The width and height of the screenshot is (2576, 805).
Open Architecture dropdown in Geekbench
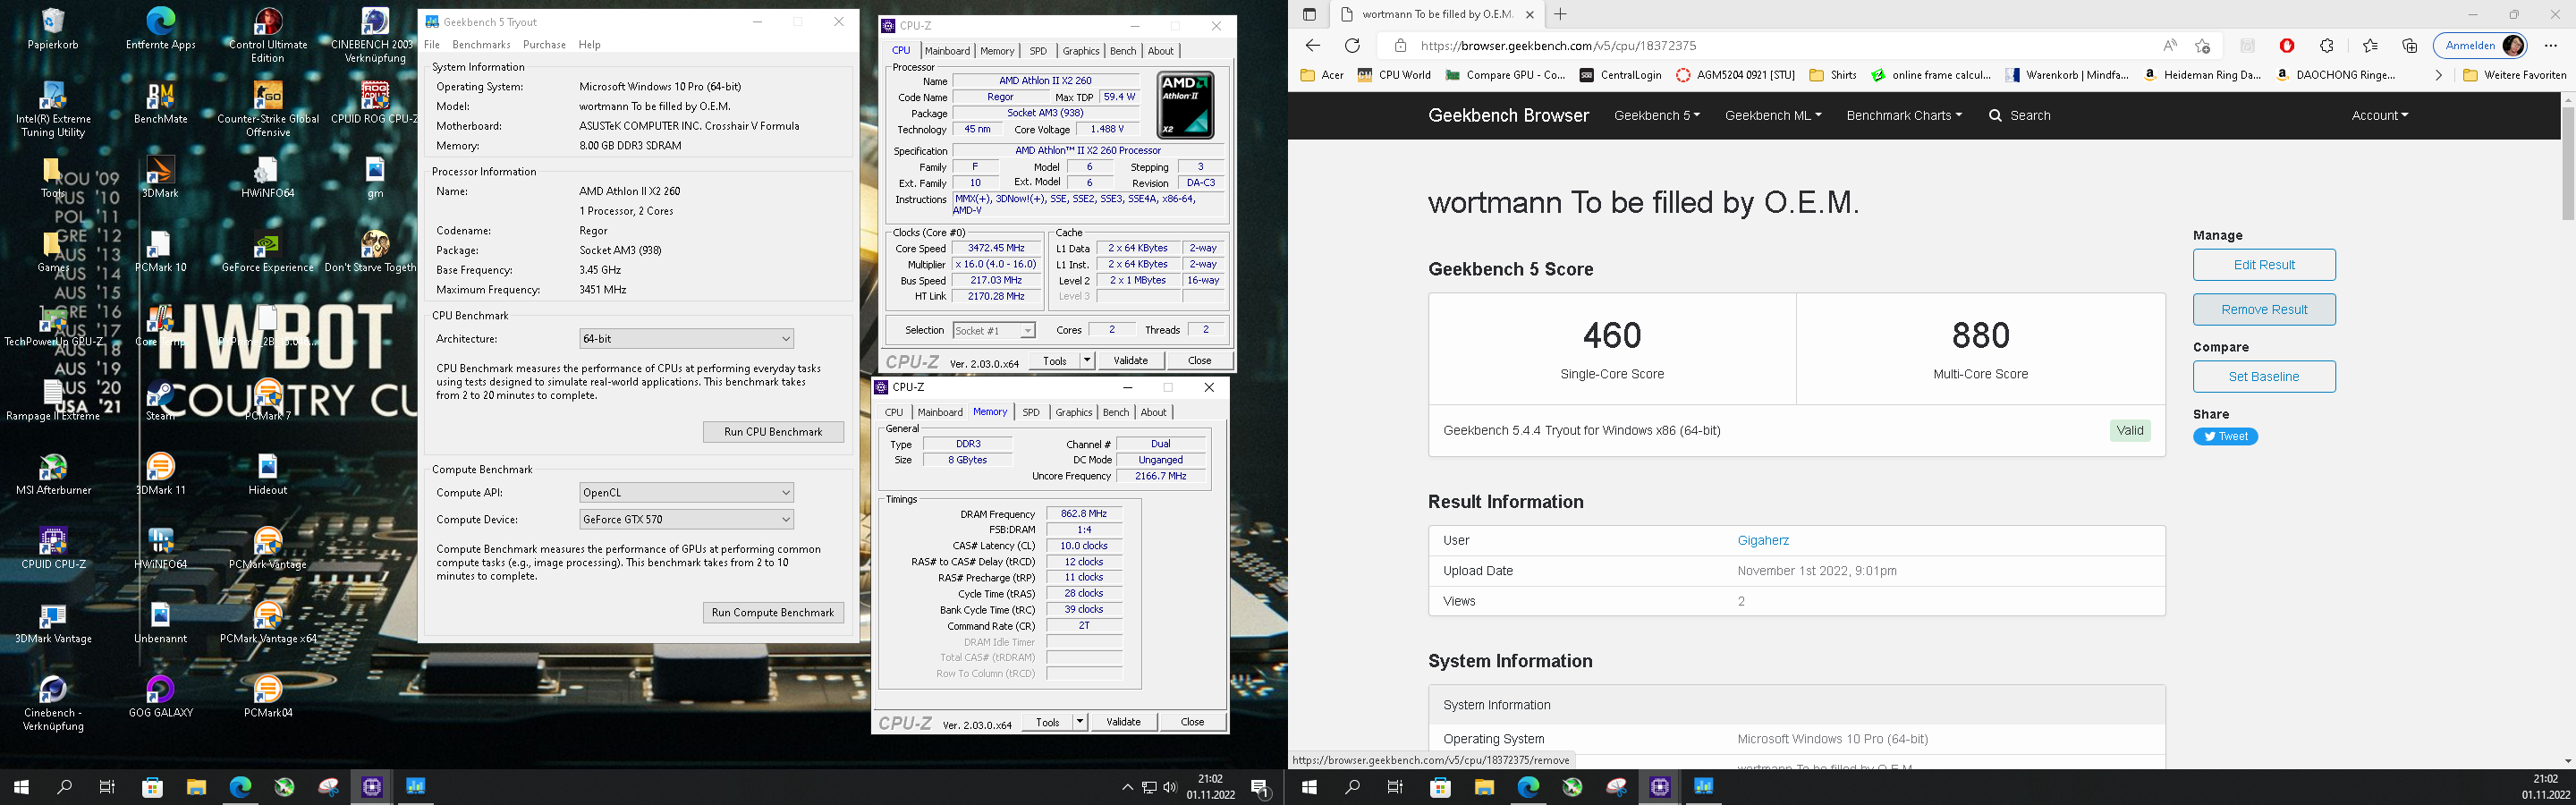tap(686, 339)
